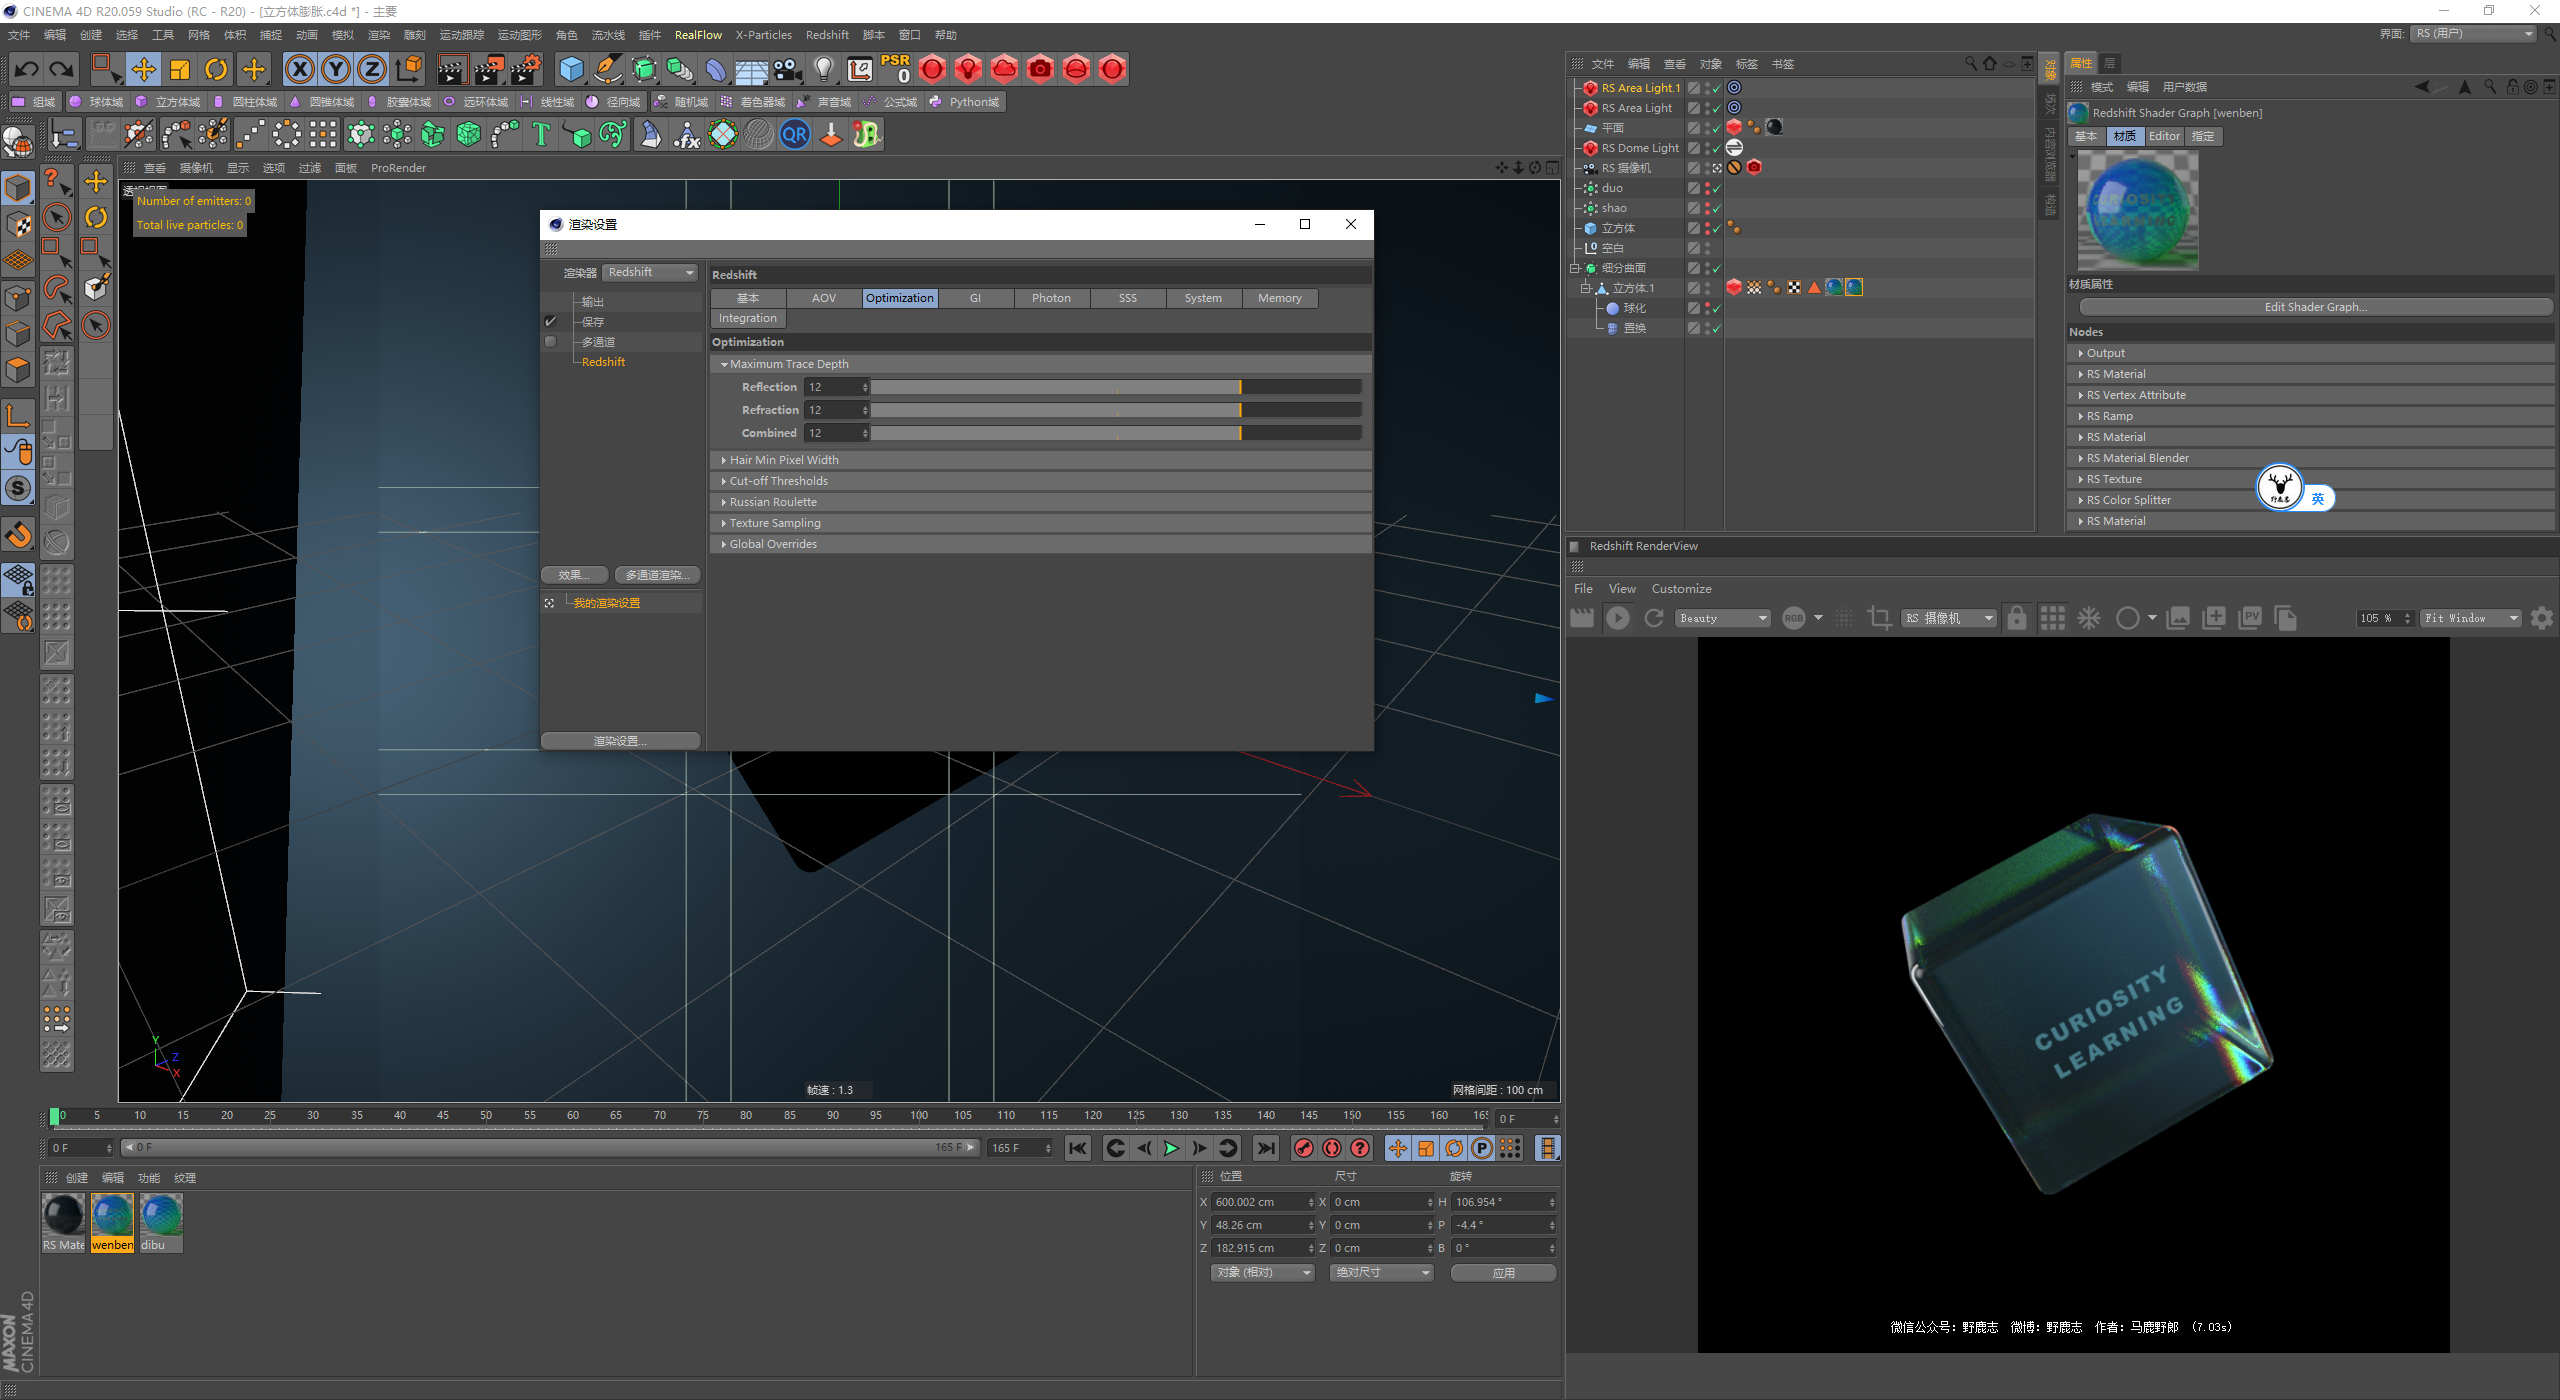Play the timeline animation forward

click(1171, 1148)
